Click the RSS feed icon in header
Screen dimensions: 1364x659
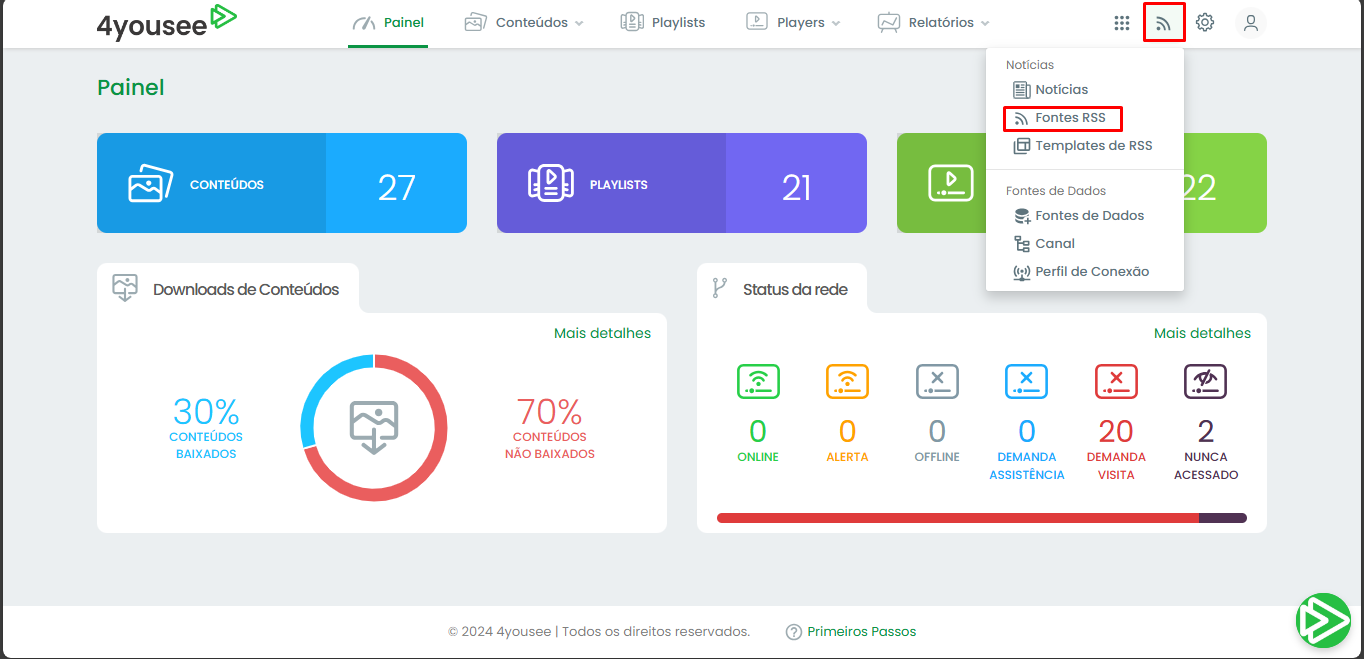(1163, 23)
